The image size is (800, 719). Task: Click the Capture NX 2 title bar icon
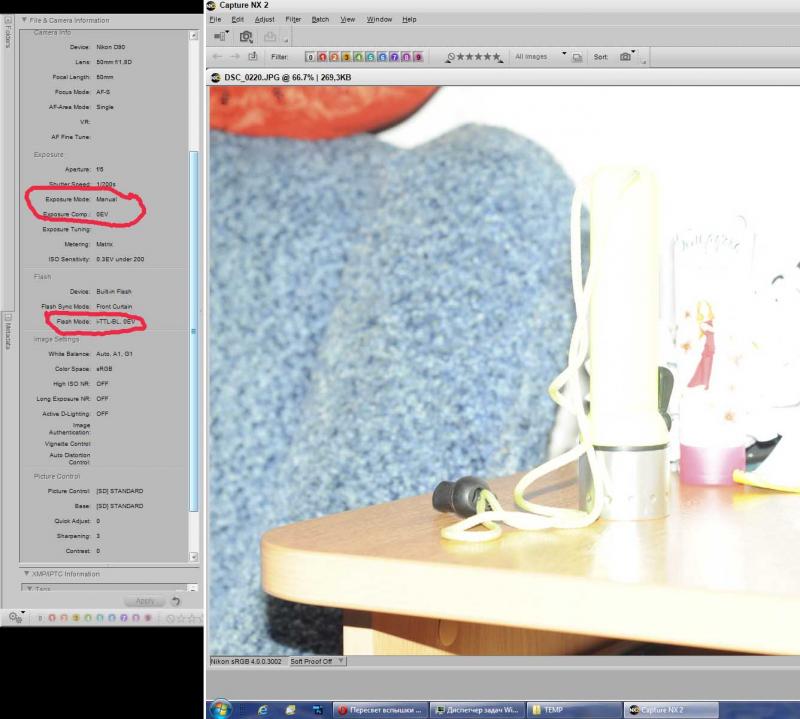pyautogui.click(x=211, y=6)
